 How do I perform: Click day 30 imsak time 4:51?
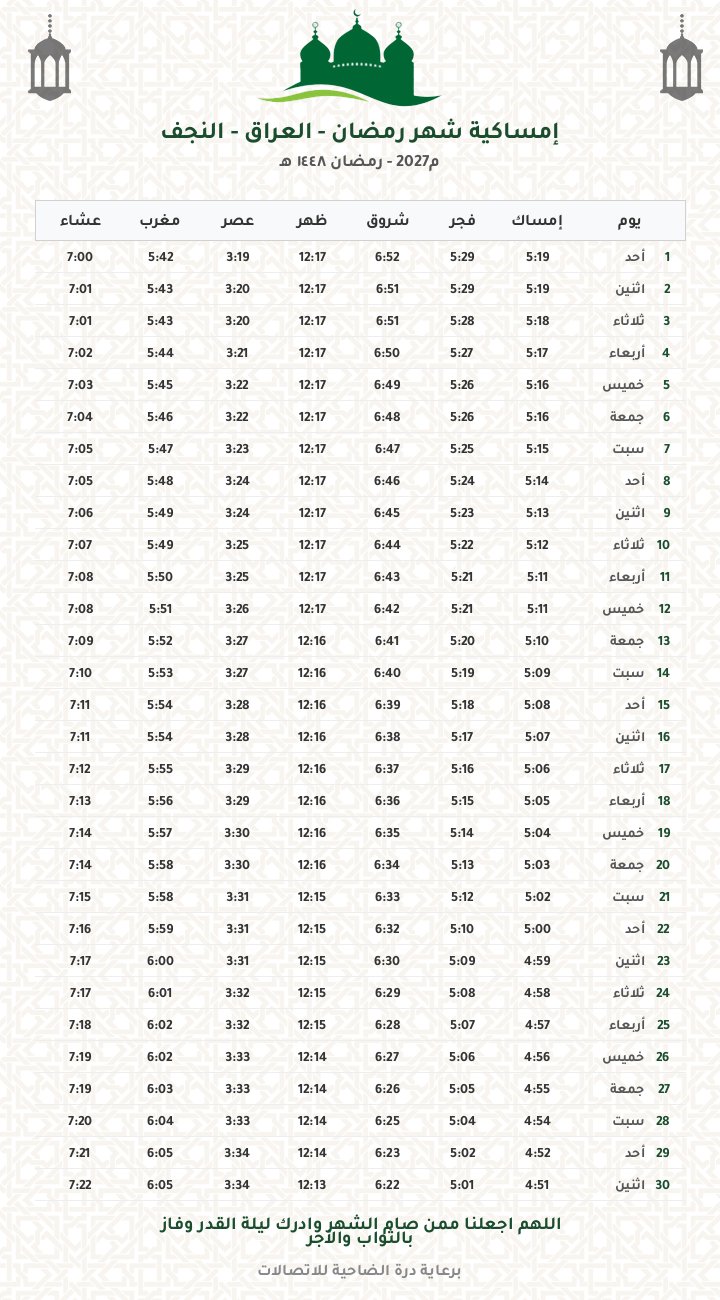click(537, 1185)
